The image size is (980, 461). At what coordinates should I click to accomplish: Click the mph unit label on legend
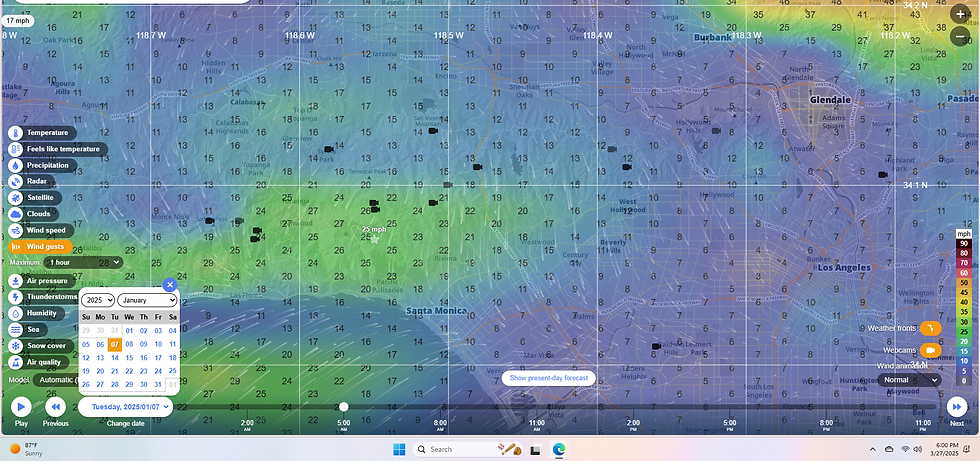pos(963,234)
